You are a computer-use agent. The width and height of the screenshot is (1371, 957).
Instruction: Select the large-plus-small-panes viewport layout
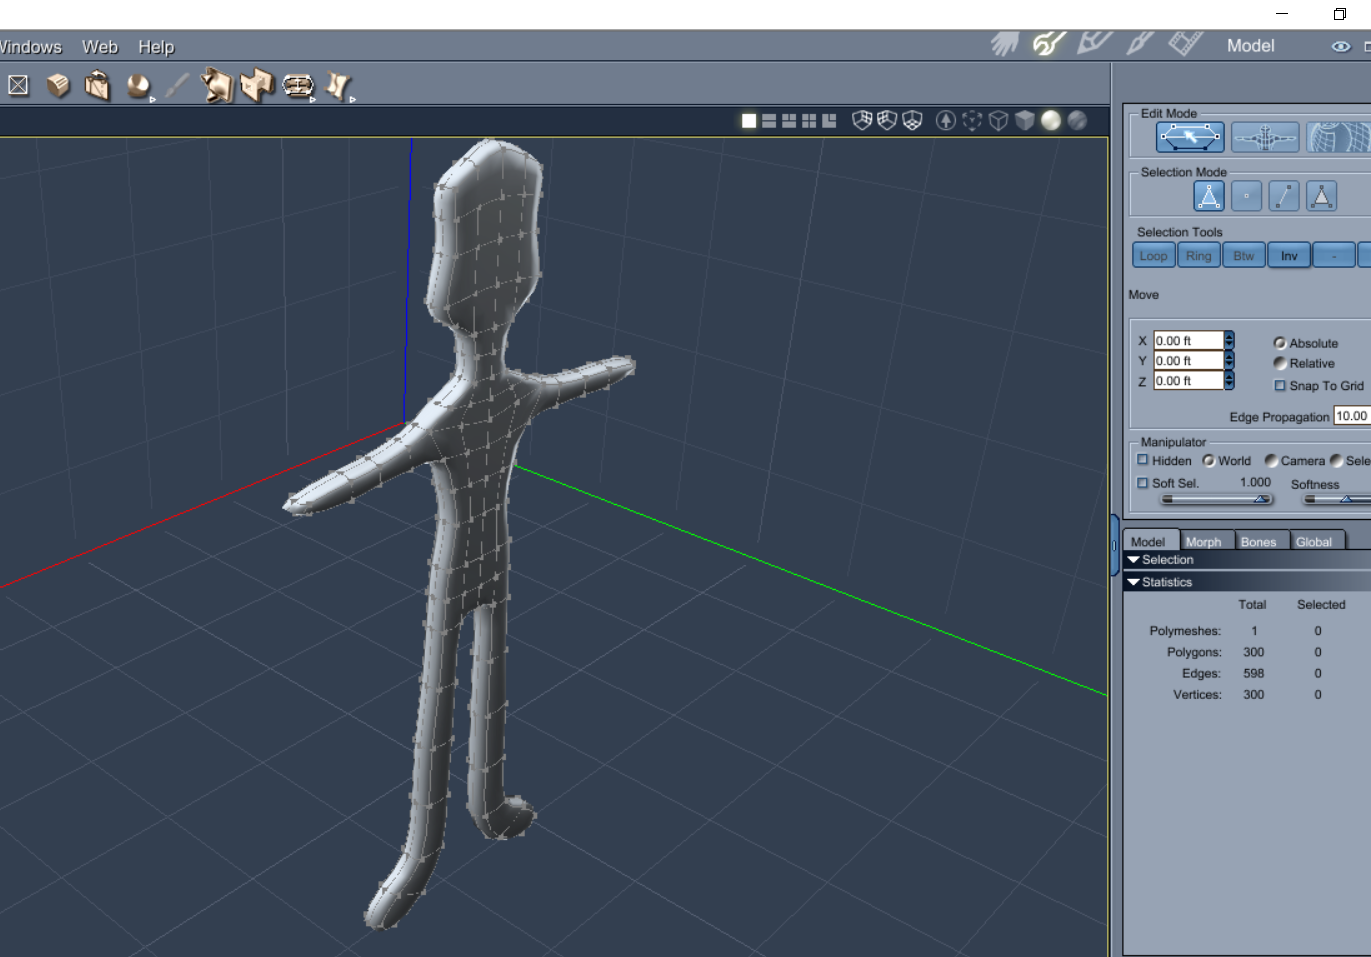(829, 121)
